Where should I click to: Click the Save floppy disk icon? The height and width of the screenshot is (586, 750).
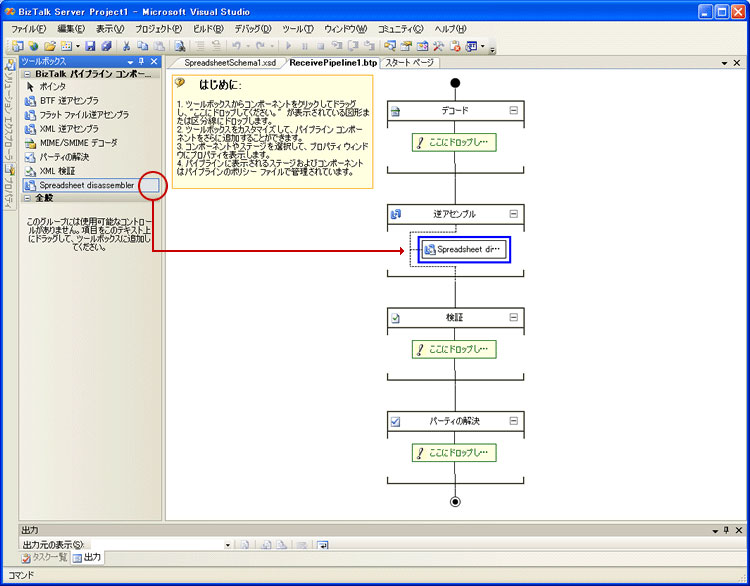(x=90, y=46)
